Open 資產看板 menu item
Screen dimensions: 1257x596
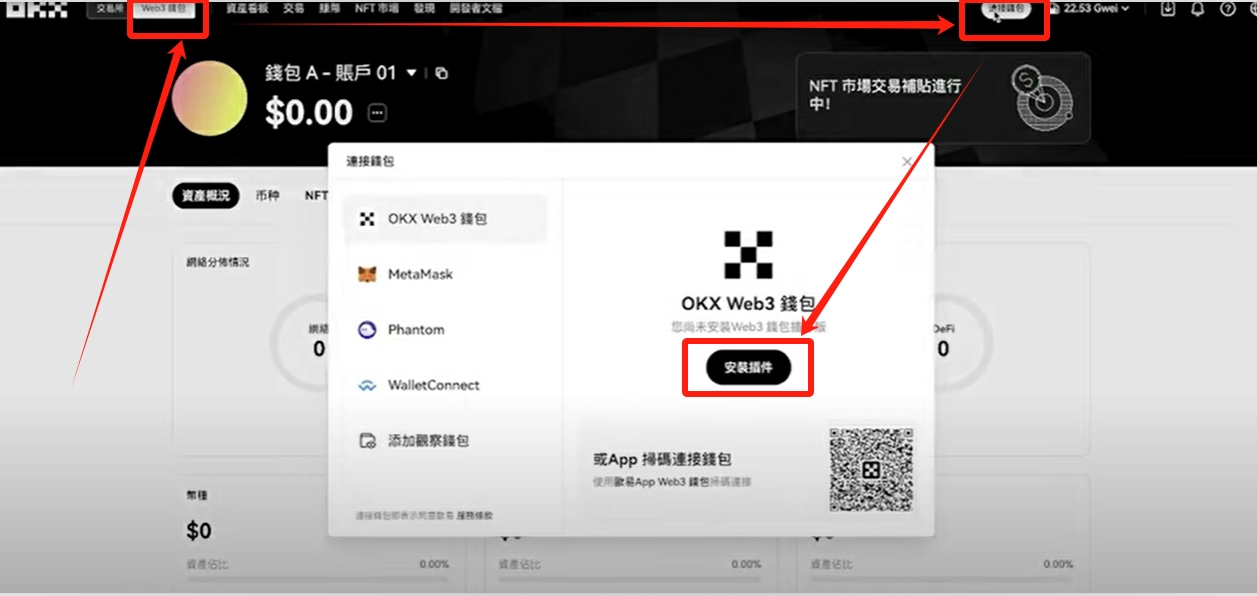tap(245, 8)
